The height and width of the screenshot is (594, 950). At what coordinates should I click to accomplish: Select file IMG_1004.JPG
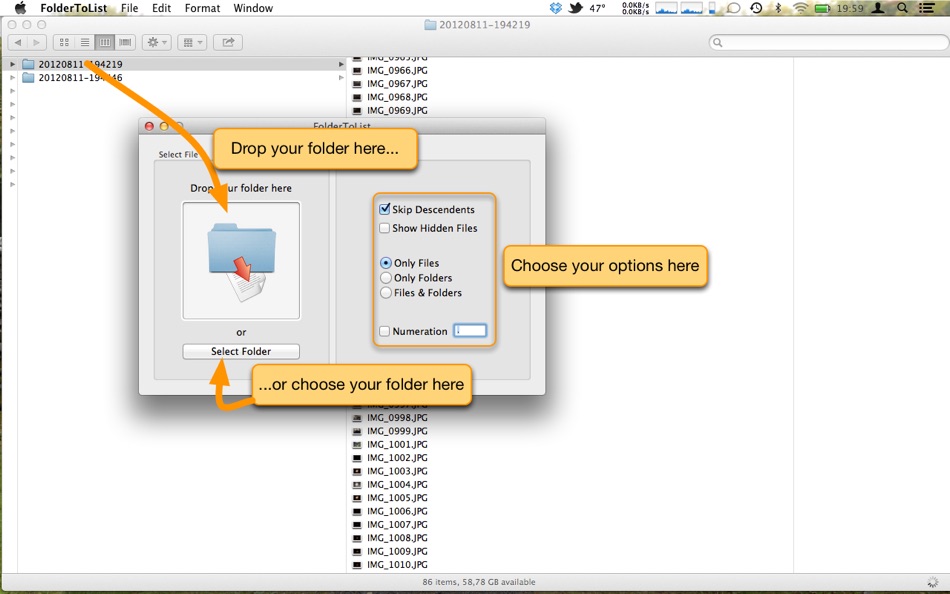(397, 484)
